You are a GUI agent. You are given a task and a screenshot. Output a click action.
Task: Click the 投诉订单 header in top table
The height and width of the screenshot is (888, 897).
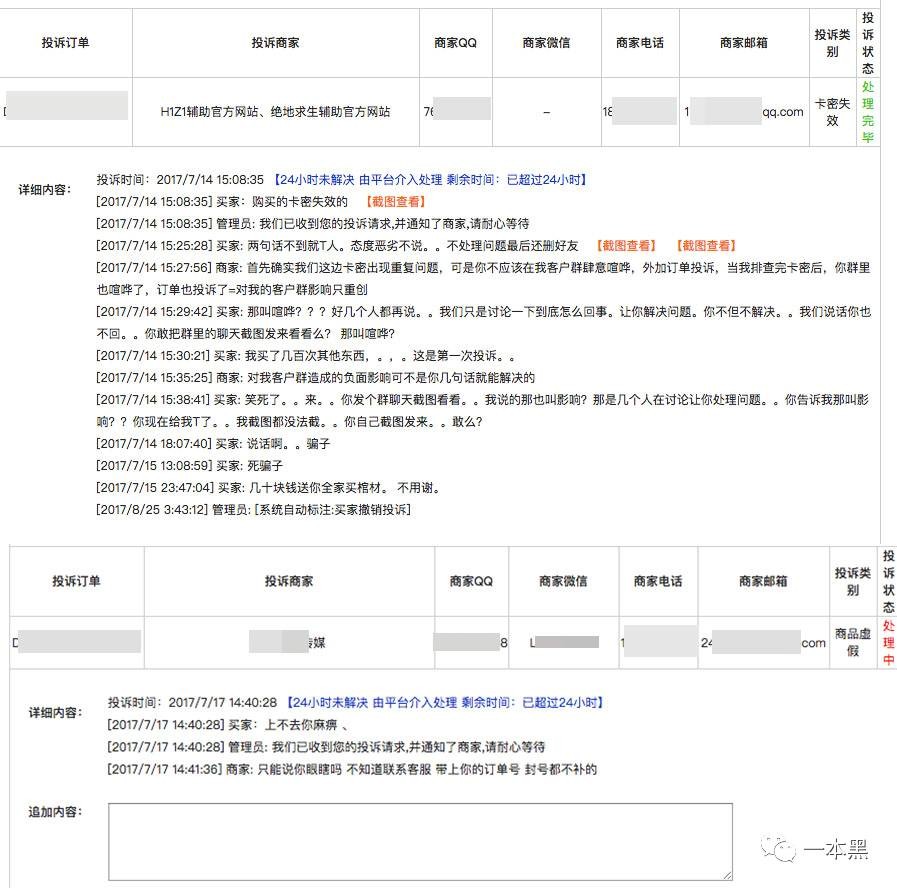click(66, 43)
